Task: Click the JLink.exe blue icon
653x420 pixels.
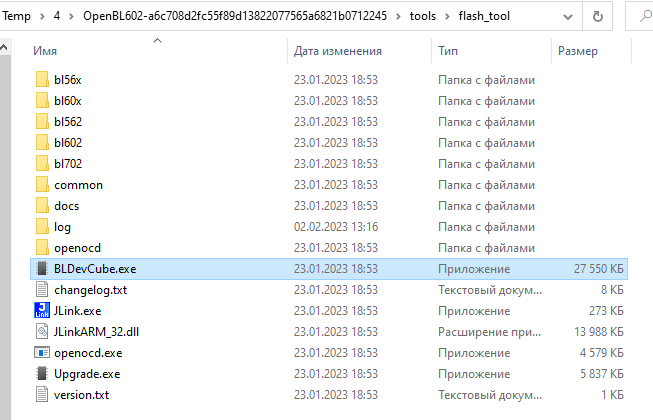Action: tap(42, 311)
